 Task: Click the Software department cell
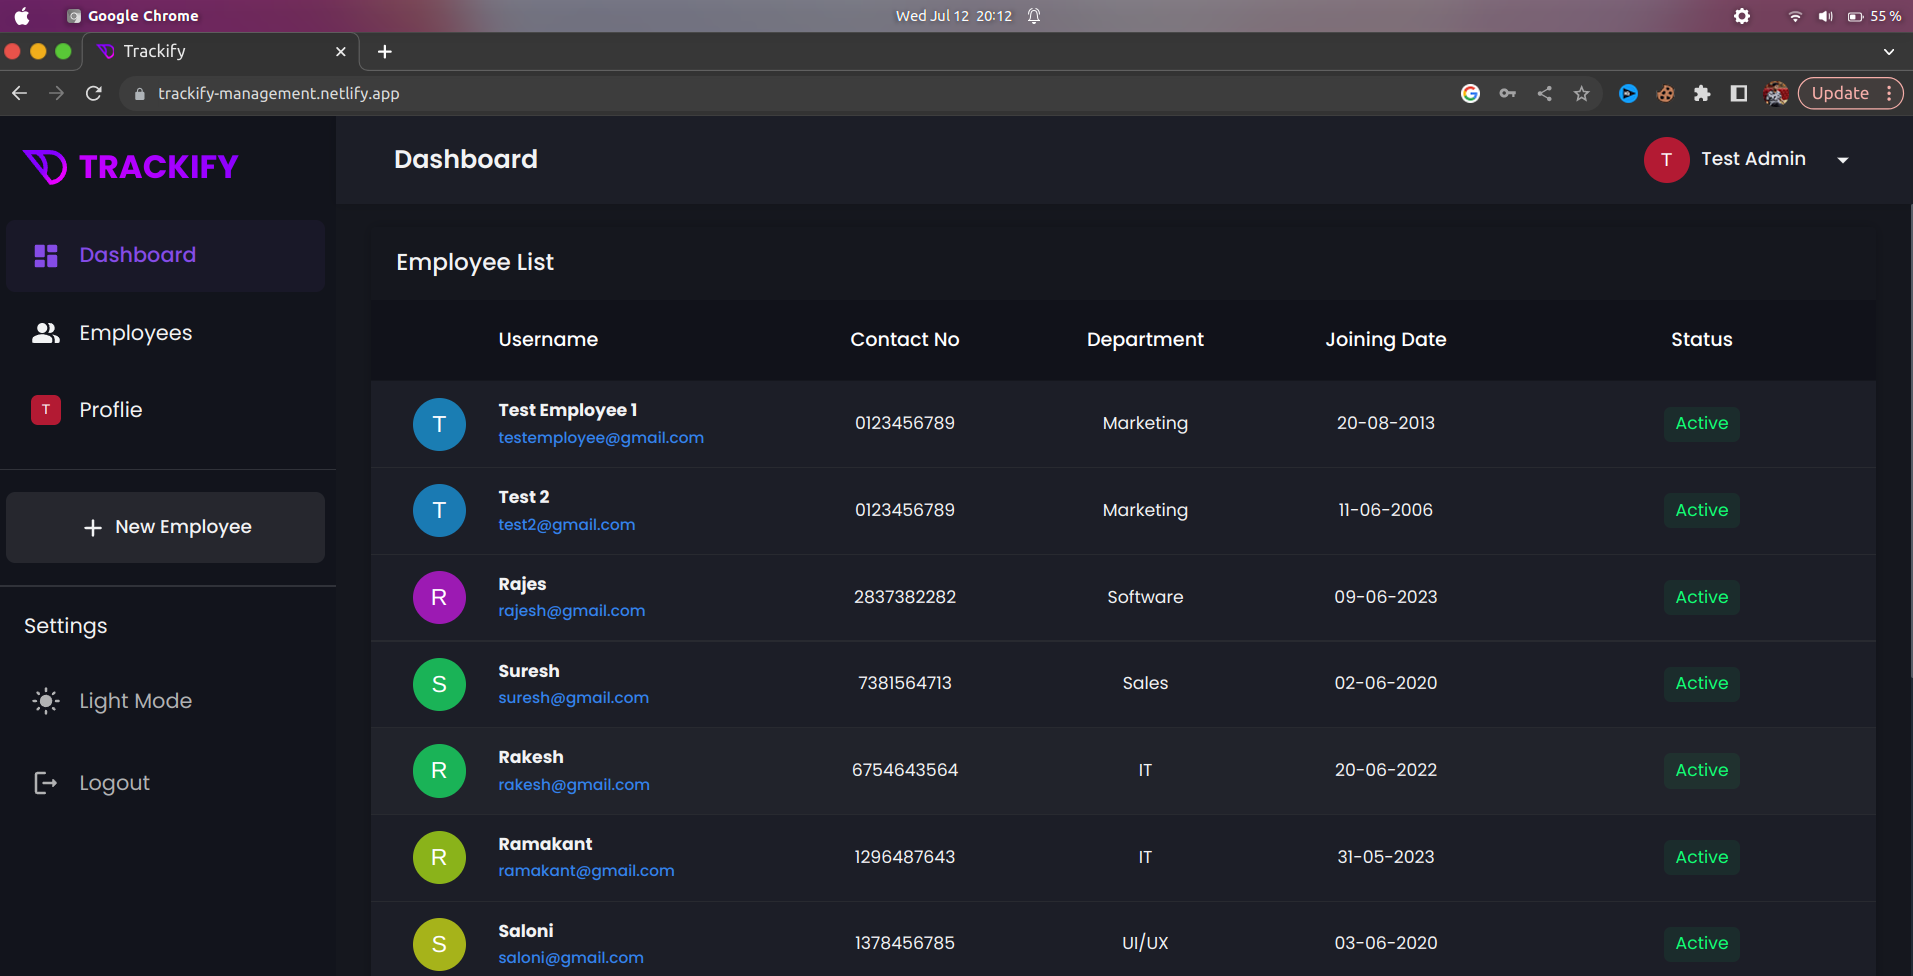tap(1145, 597)
